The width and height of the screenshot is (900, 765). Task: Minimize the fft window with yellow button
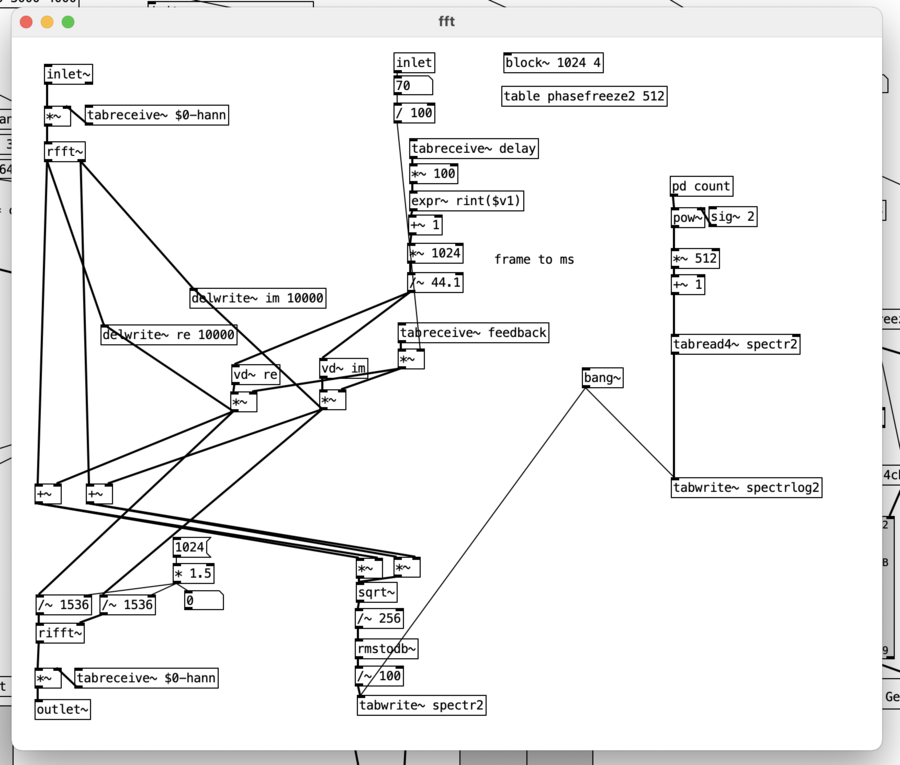(47, 22)
